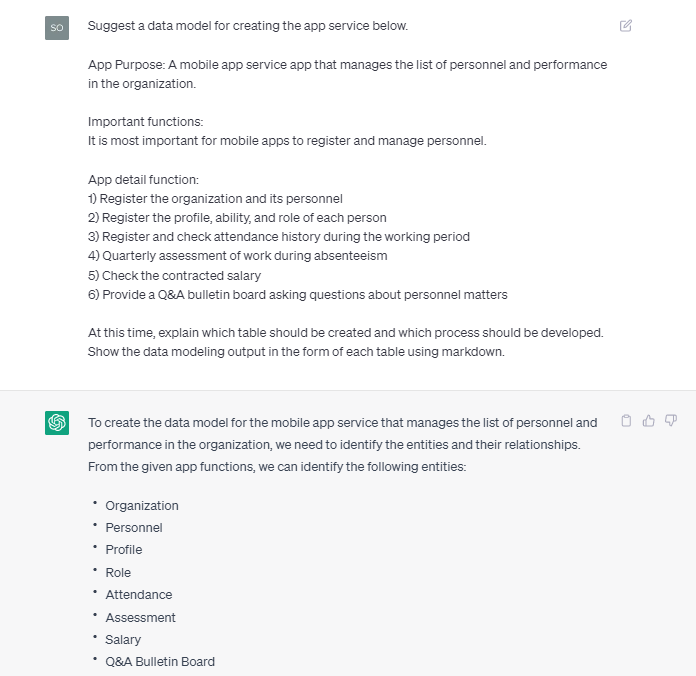696x676 pixels.
Task: Click item 6 about Q&A bulletin board
Action: pyautogui.click(x=297, y=295)
